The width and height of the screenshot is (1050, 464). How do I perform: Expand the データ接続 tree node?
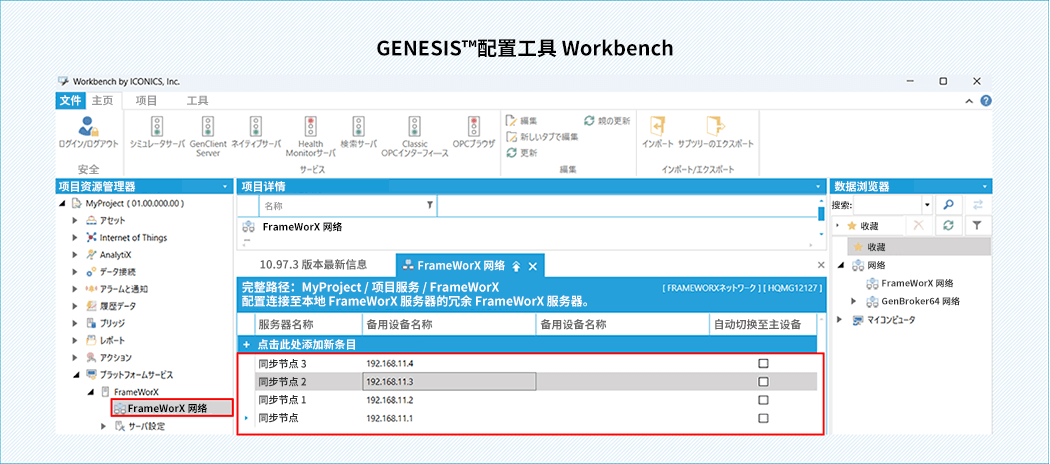75,272
